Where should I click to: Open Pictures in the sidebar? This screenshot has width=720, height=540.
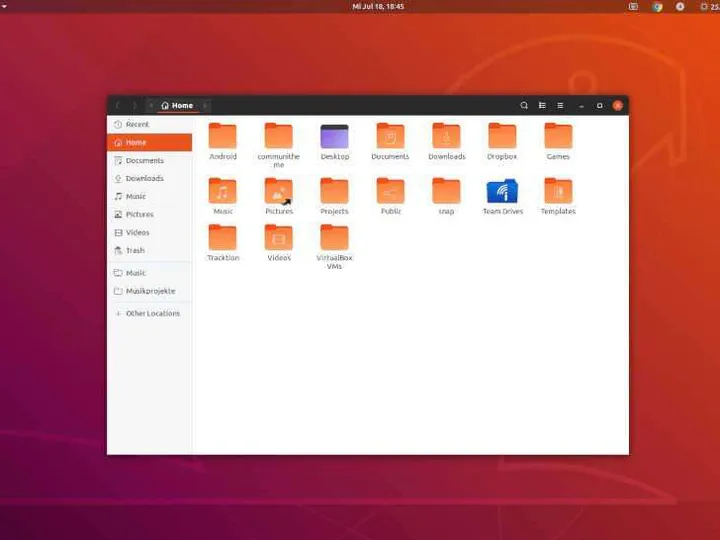pos(150,214)
